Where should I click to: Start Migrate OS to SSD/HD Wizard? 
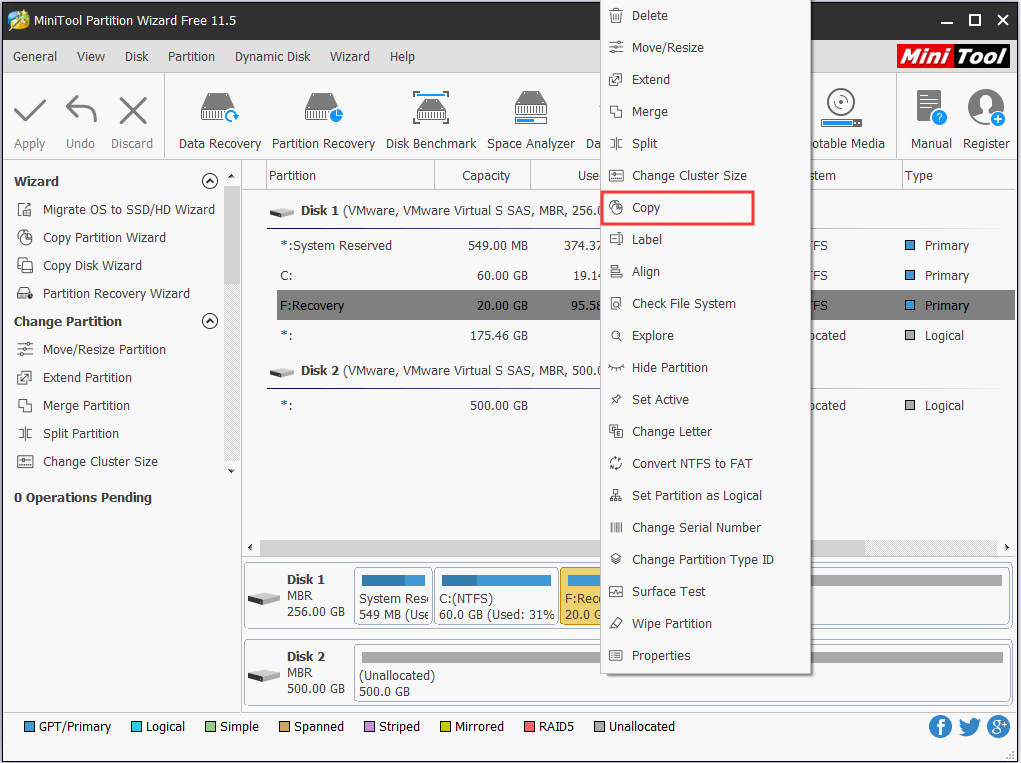pyautogui.click(x=116, y=210)
